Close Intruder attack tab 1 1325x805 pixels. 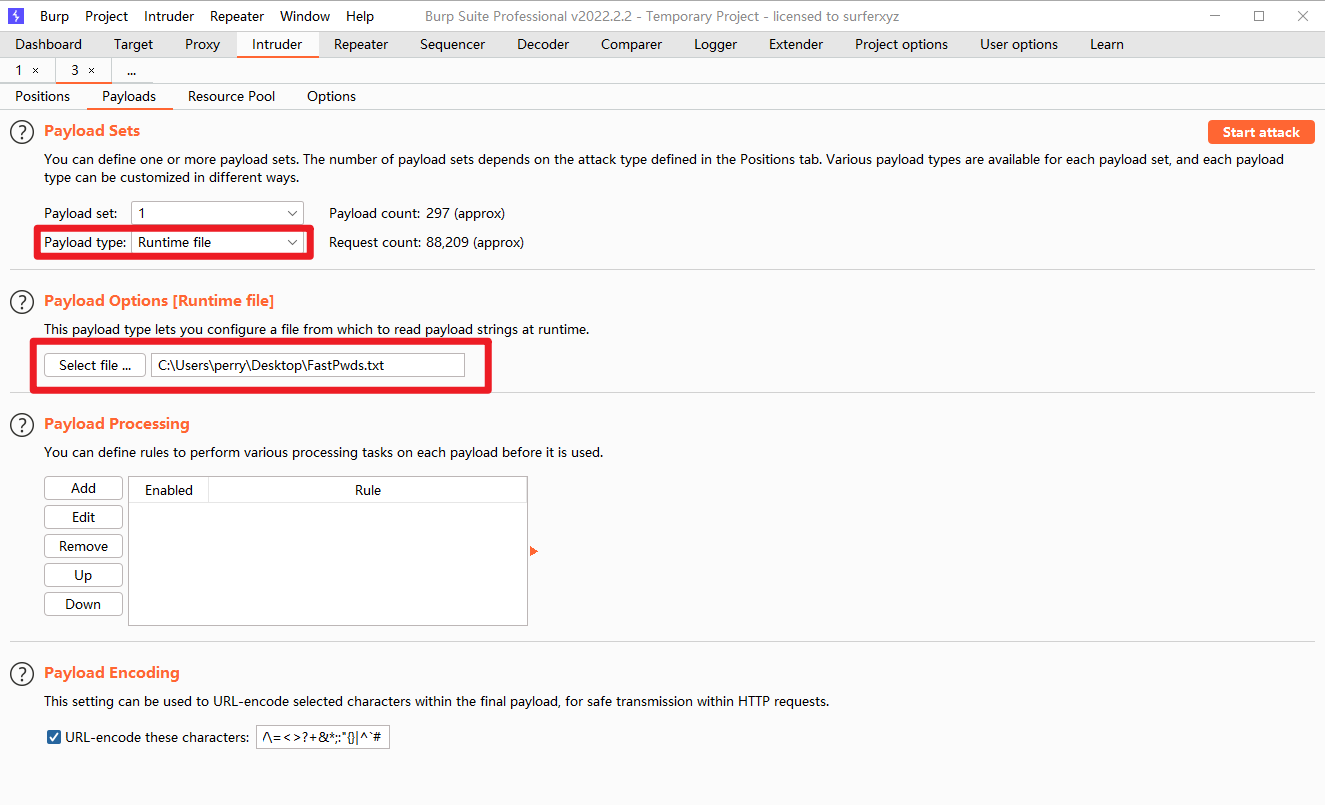click(x=36, y=71)
